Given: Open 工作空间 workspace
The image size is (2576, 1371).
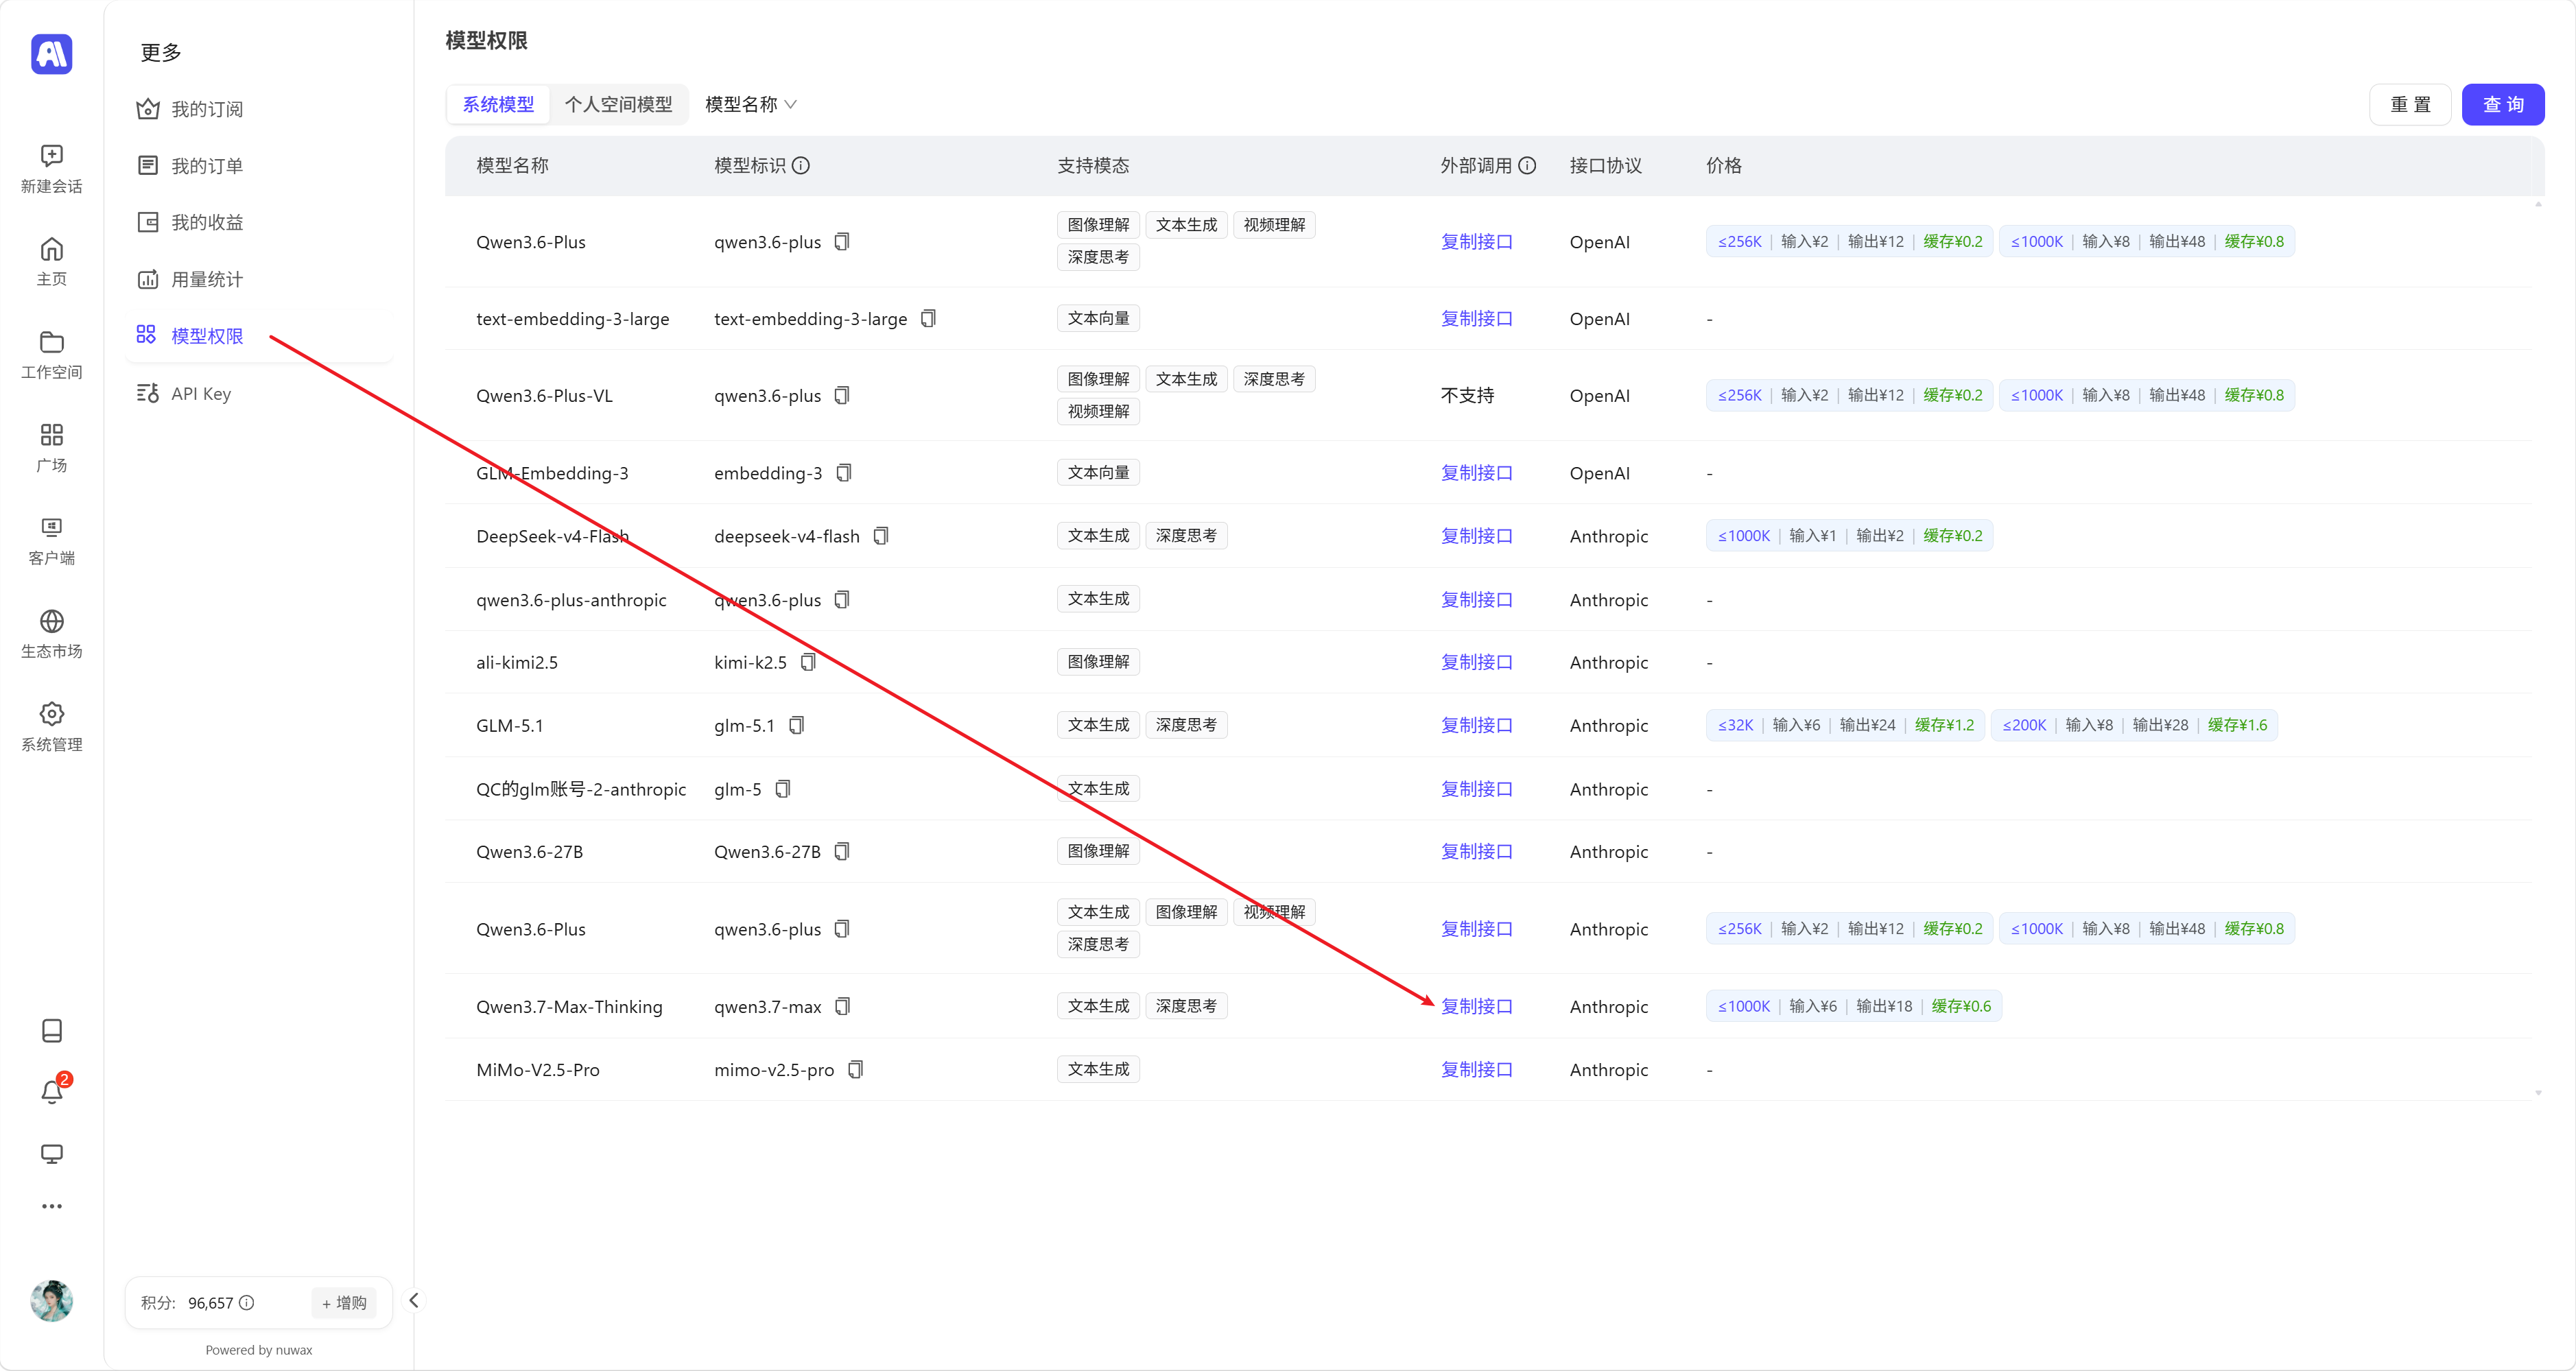Looking at the screenshot, I should pos(52,354).
